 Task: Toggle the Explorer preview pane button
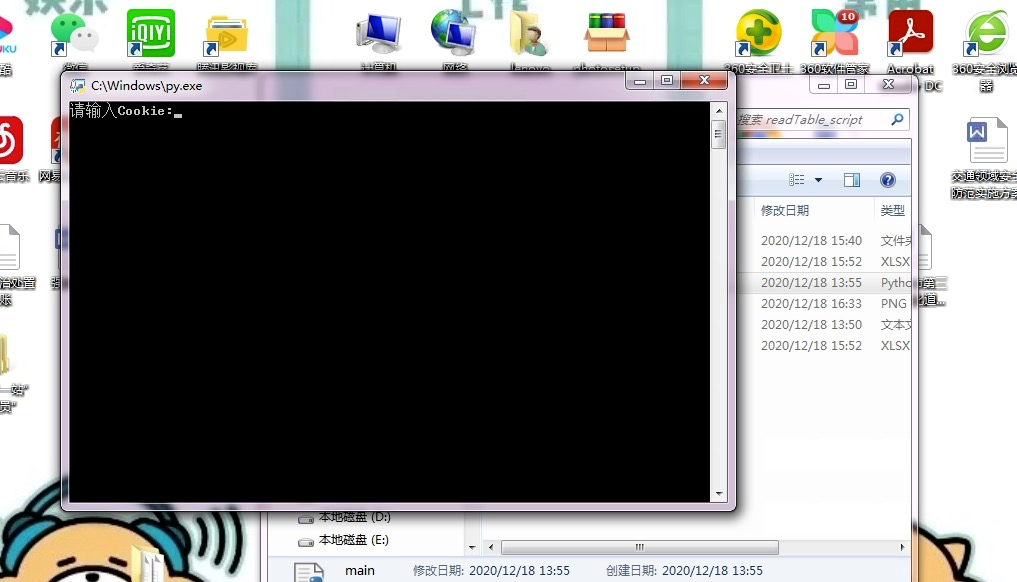(x=852, y=180)
